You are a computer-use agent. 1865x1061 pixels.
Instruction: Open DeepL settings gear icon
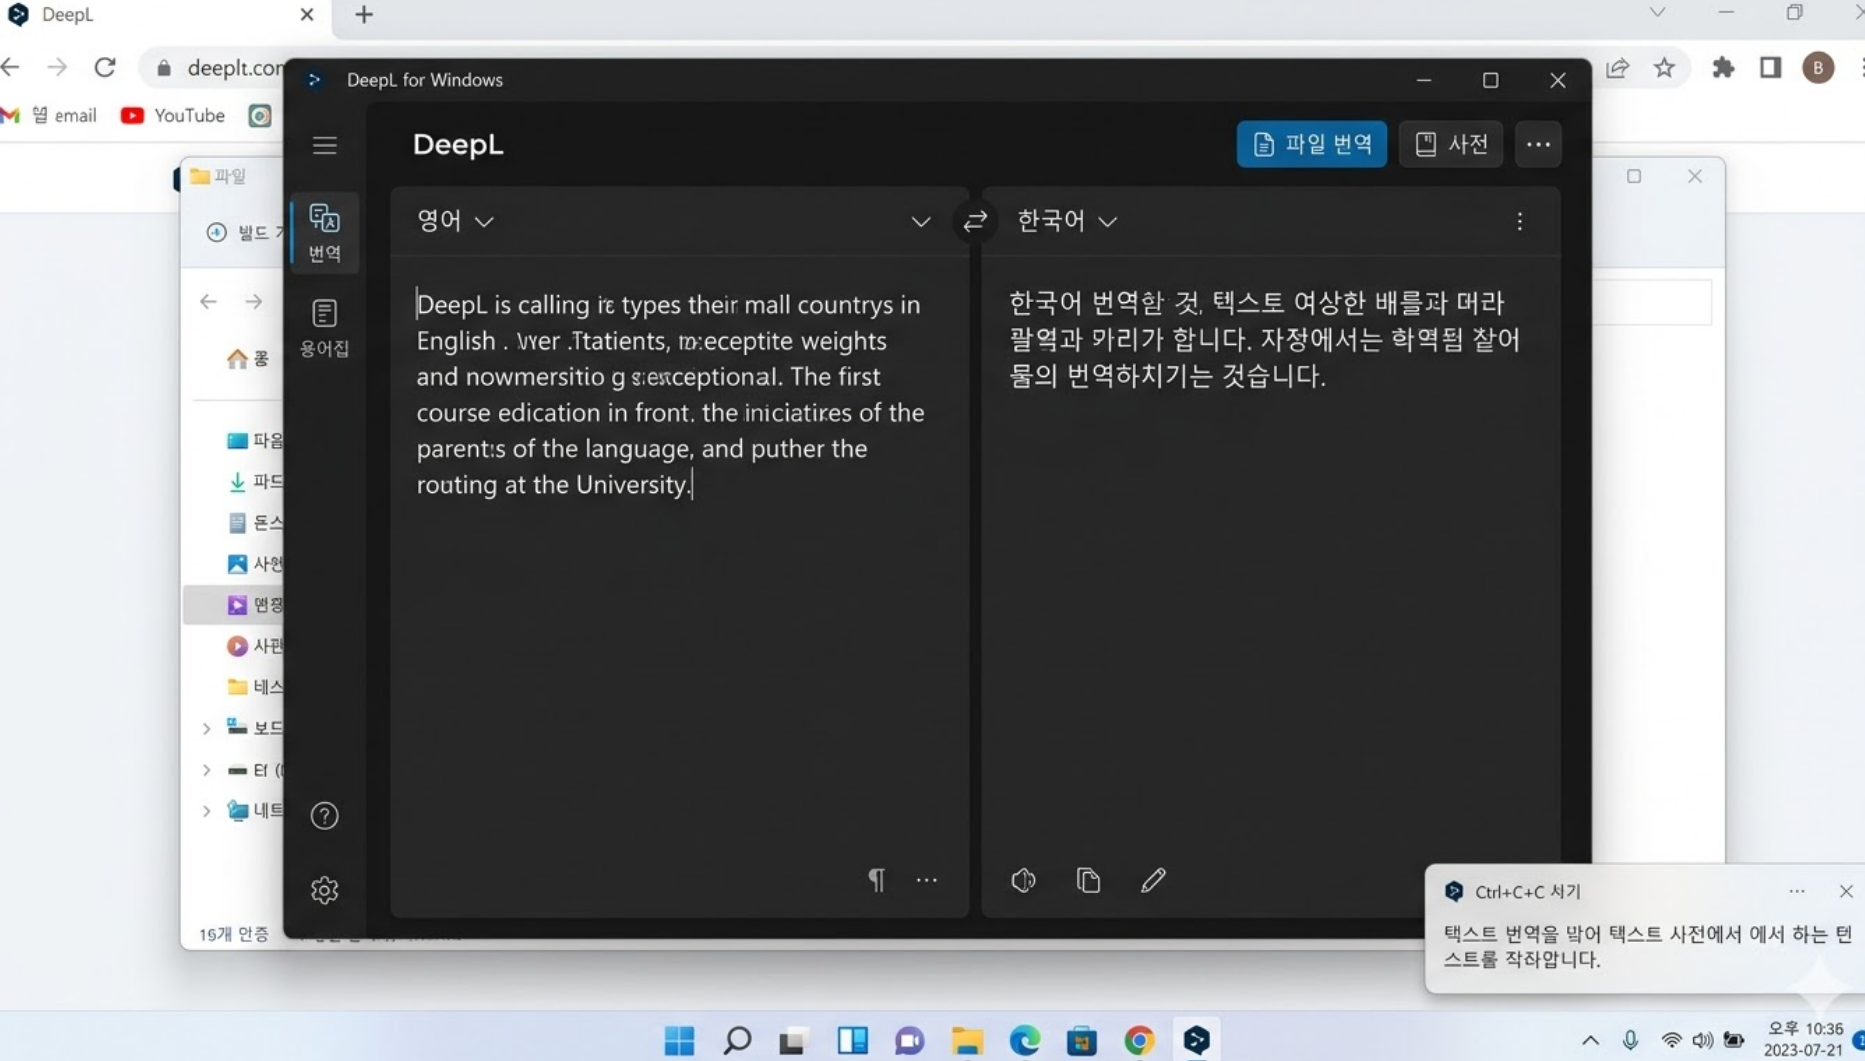pos(324,890)
